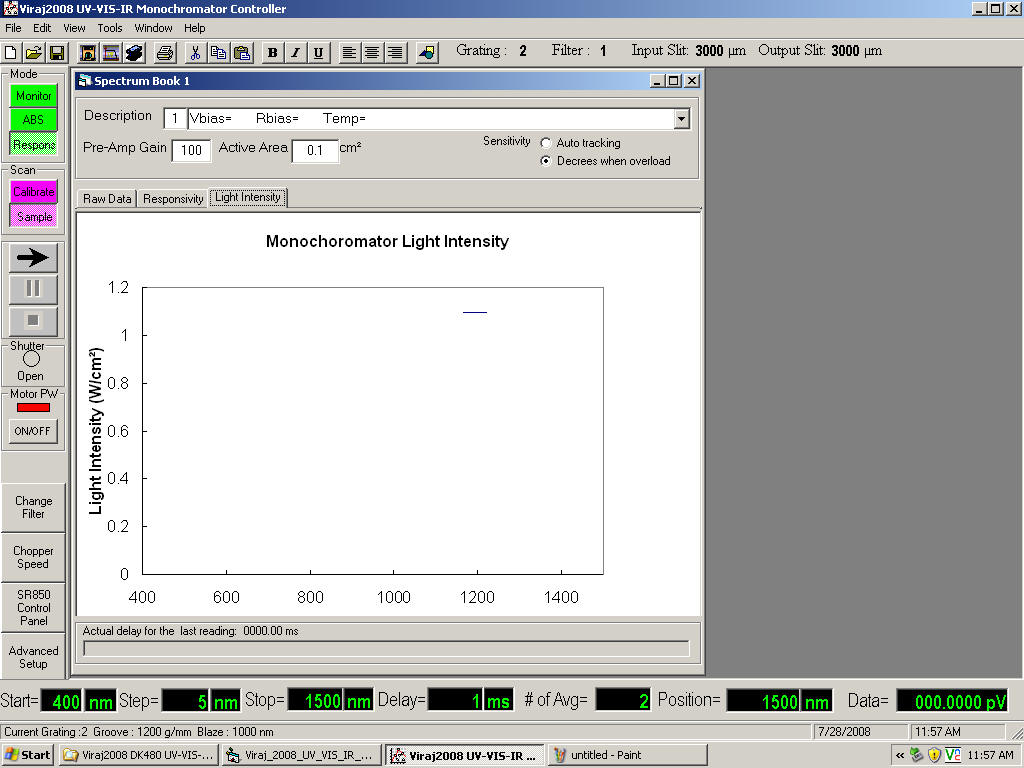Click the # of Avg value field

pyautogui.click(x=623, y=701)
